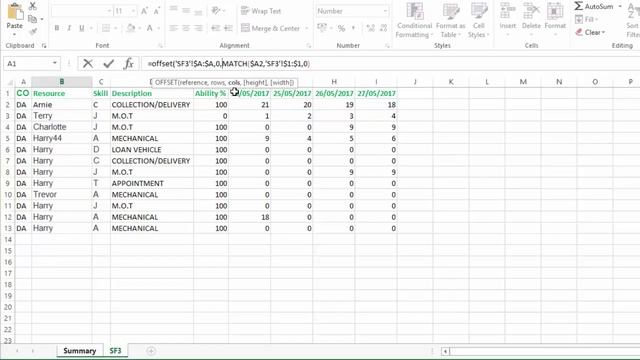Click the Orientation text angle icon
This screenshot has width=640, height=360.
tap(216, 11)
